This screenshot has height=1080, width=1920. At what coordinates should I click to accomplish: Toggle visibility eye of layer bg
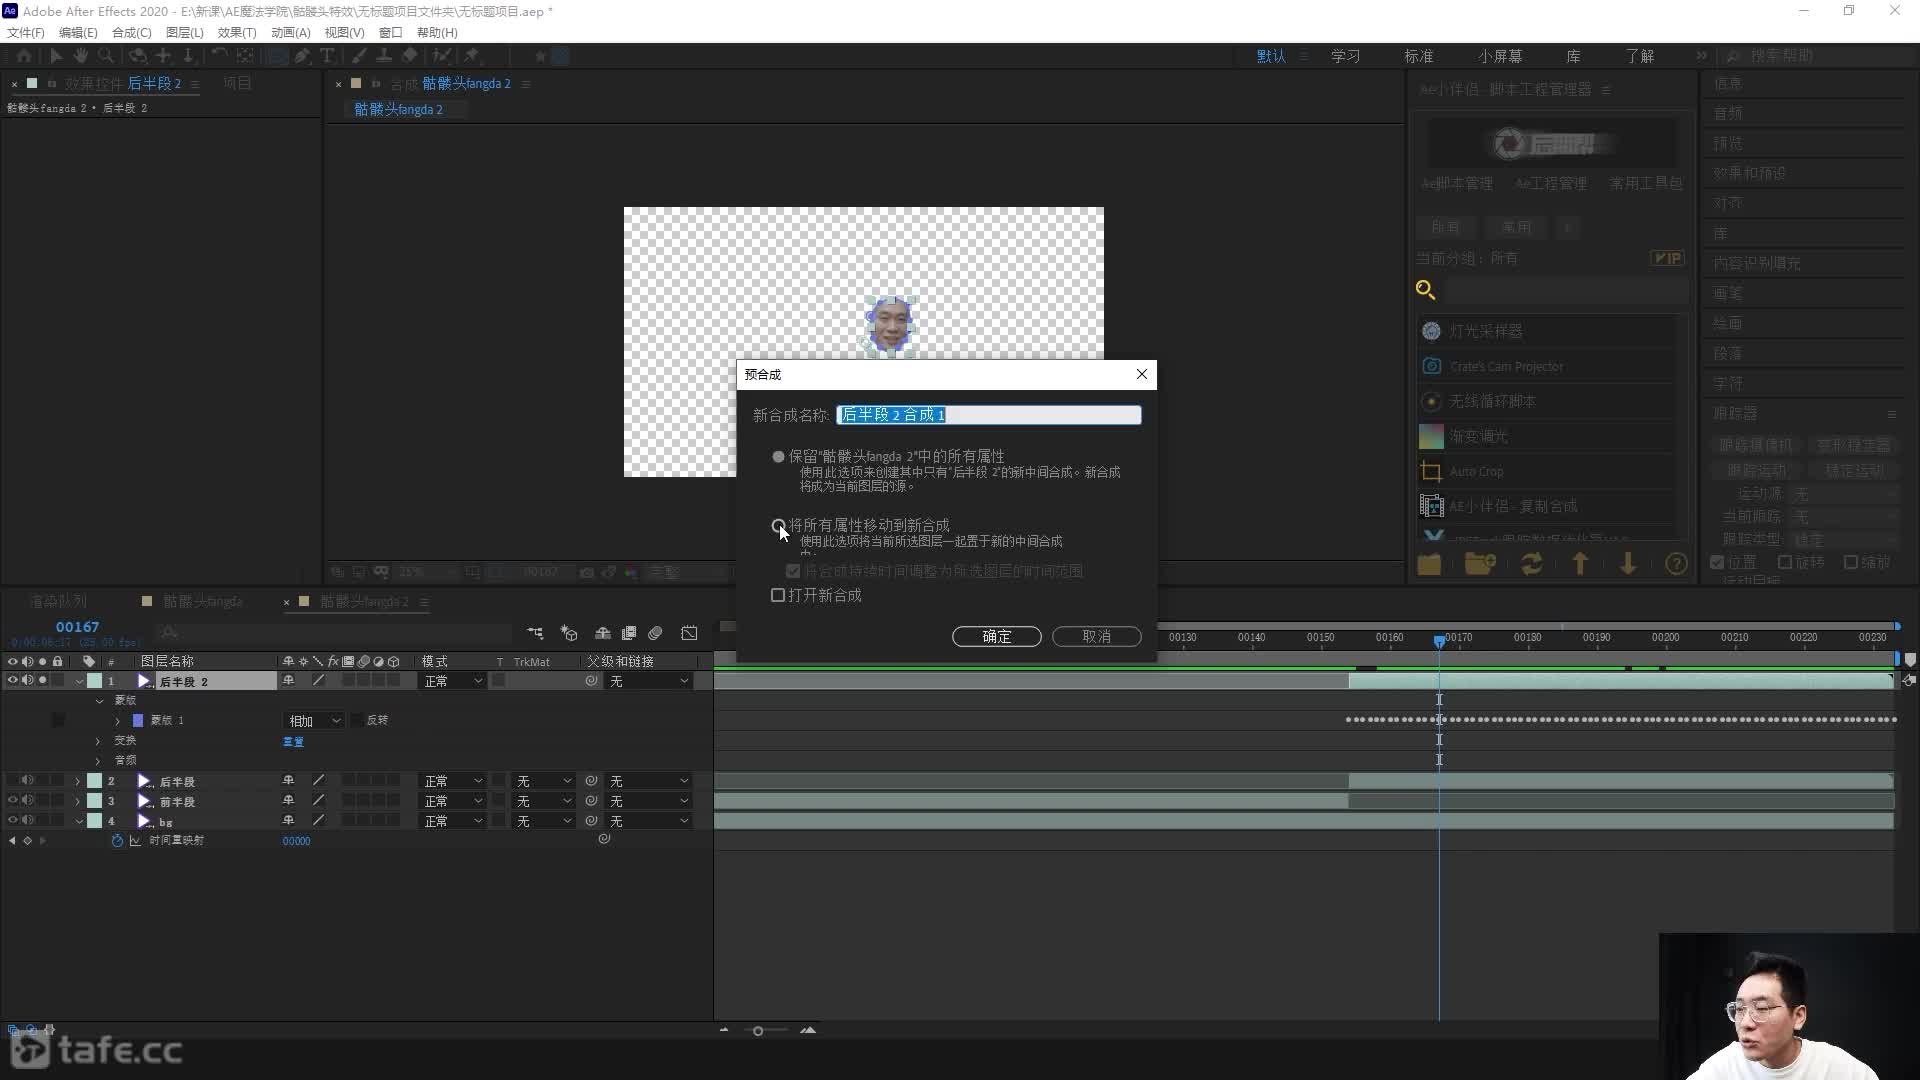13,821
